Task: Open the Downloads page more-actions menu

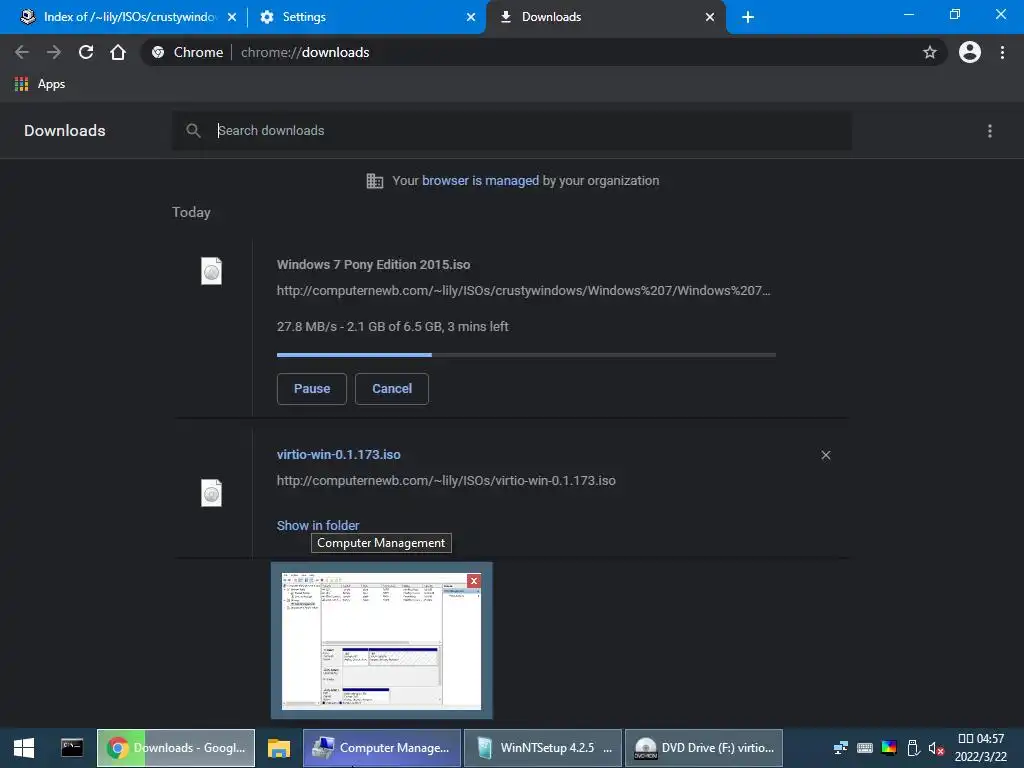Action: [989, 131]
